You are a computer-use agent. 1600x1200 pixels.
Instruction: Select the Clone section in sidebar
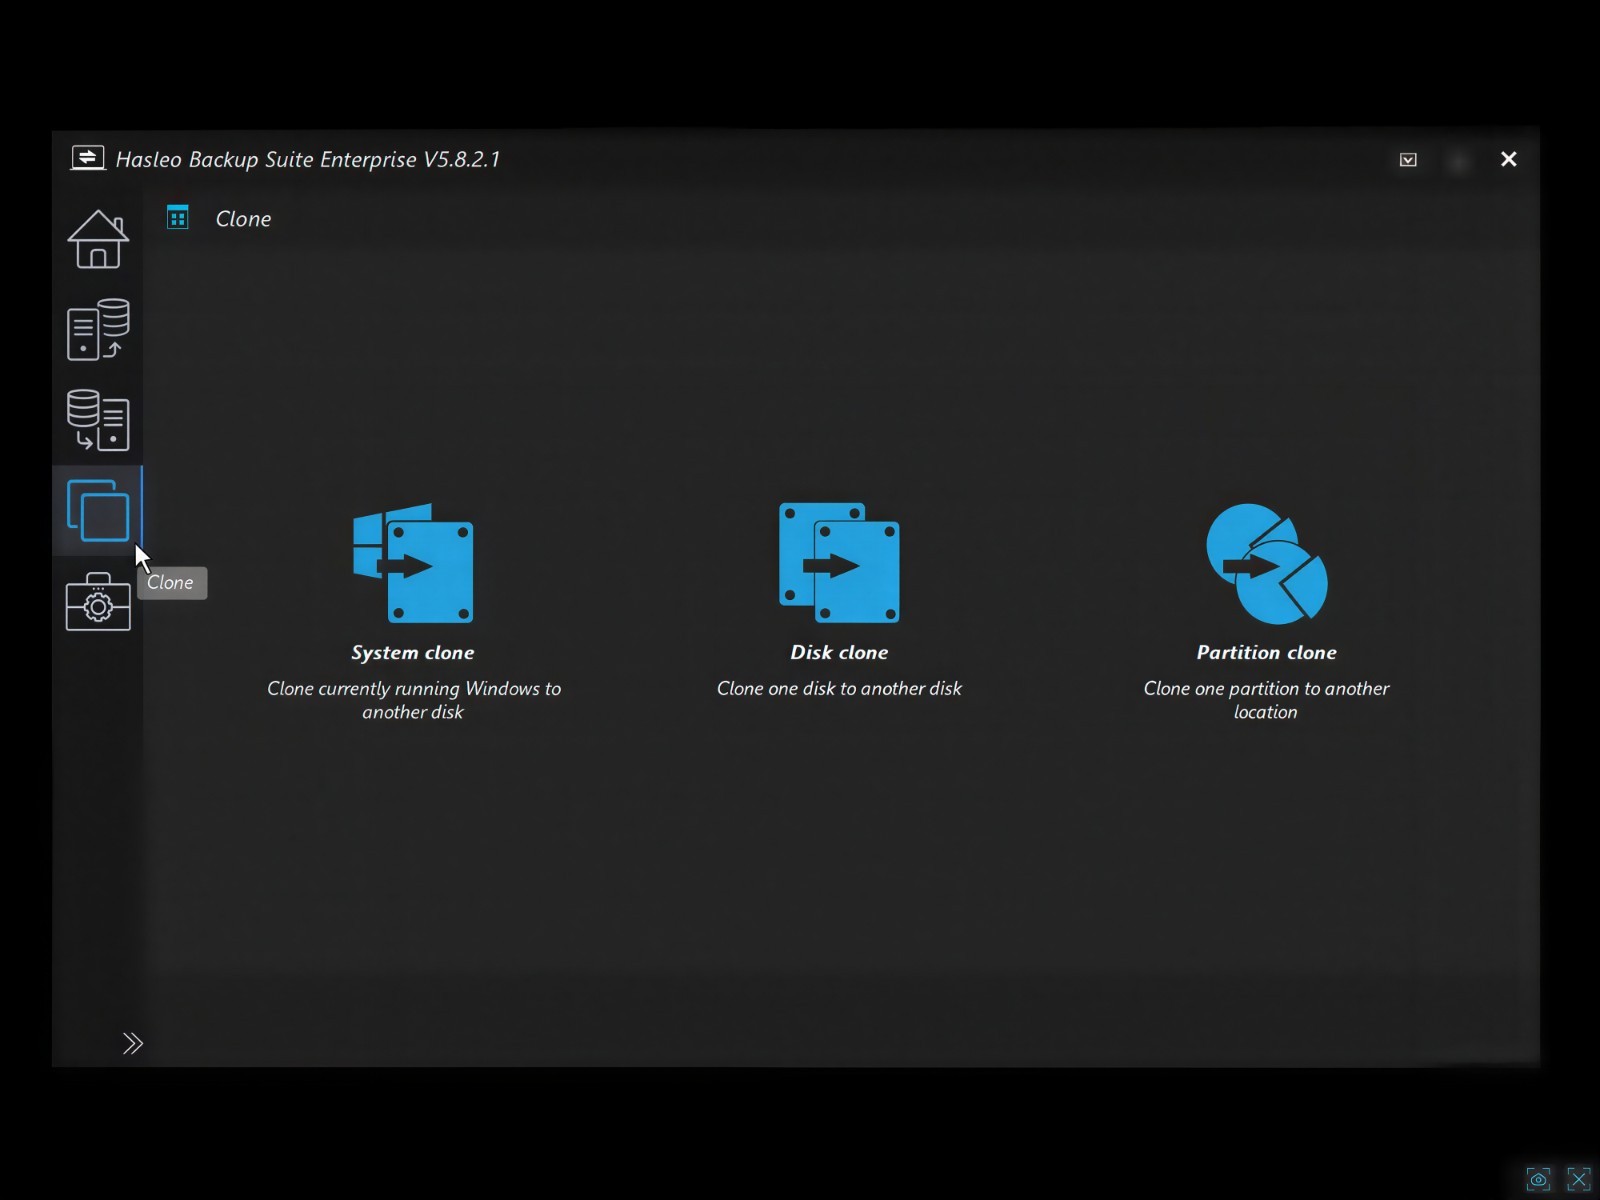click(x=98, y=510)
